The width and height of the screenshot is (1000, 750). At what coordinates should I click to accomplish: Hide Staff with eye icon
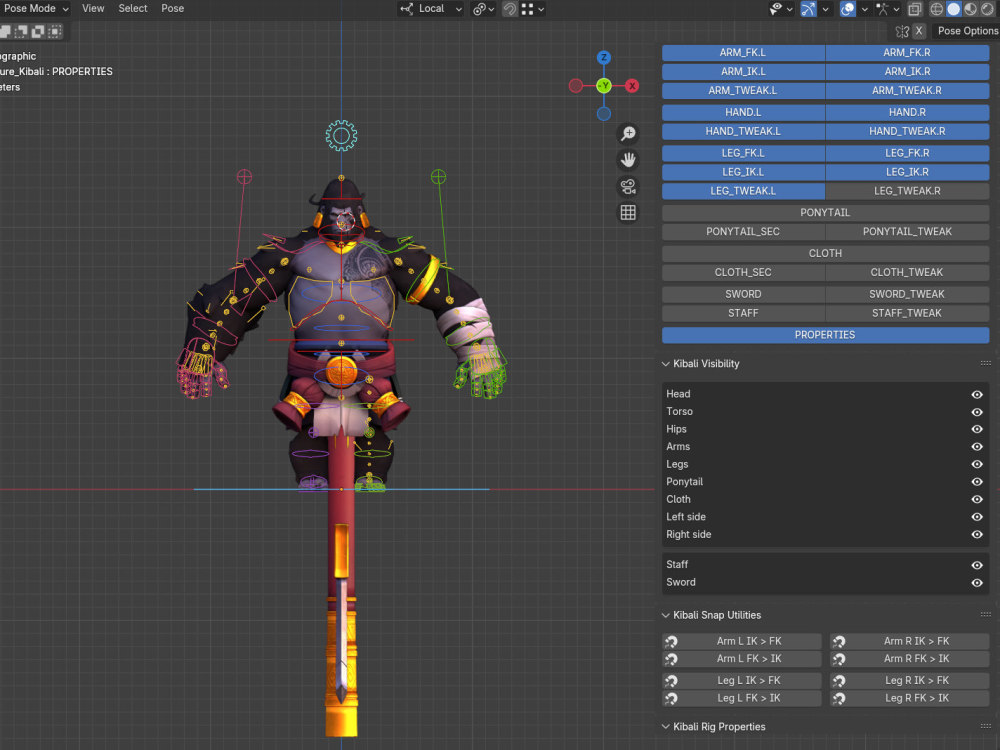coord(976,565)
